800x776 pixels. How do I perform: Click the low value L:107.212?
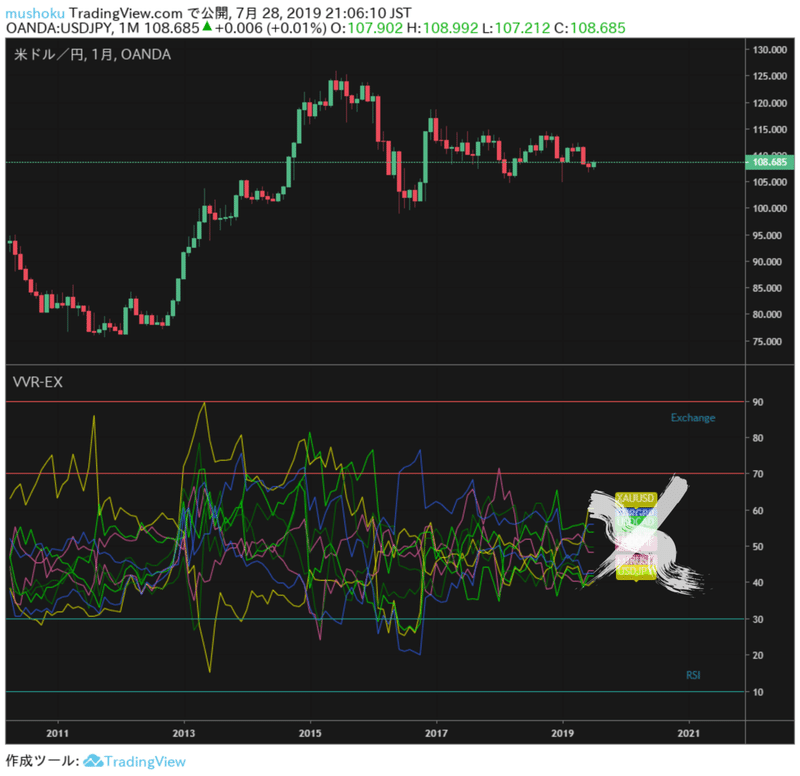516,28
